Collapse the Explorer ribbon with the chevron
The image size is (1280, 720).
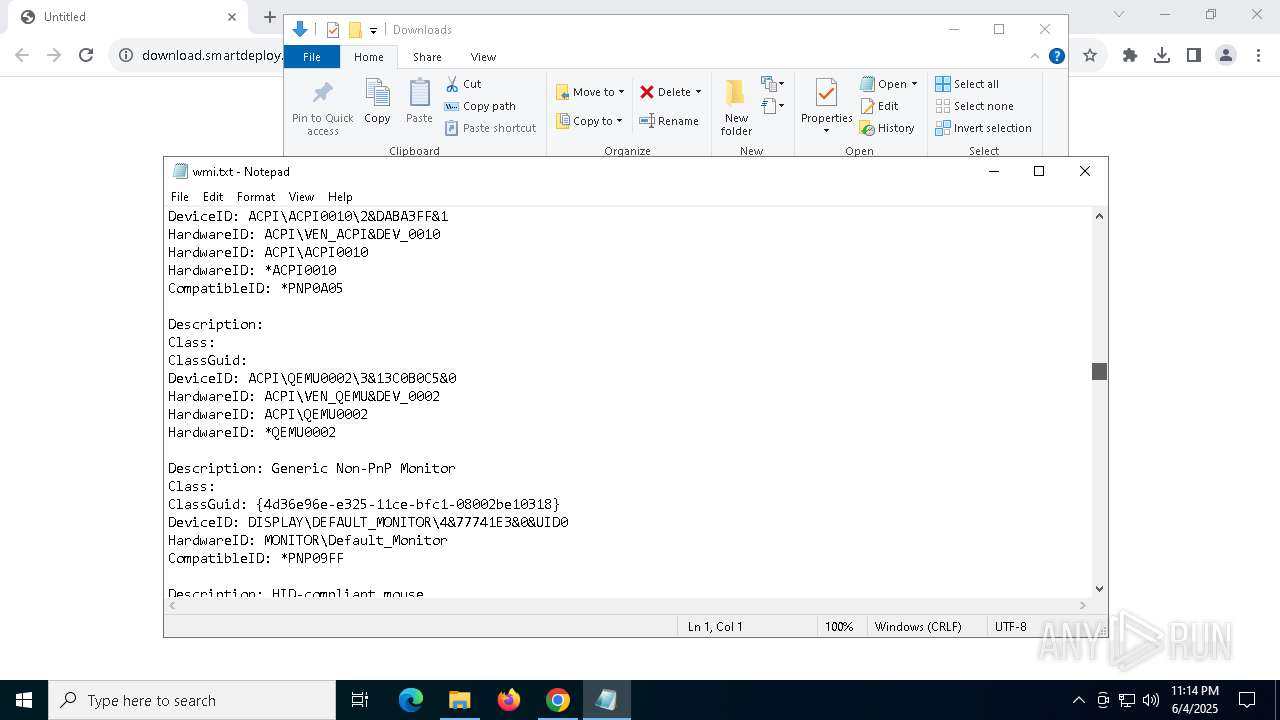point(1035,56)
